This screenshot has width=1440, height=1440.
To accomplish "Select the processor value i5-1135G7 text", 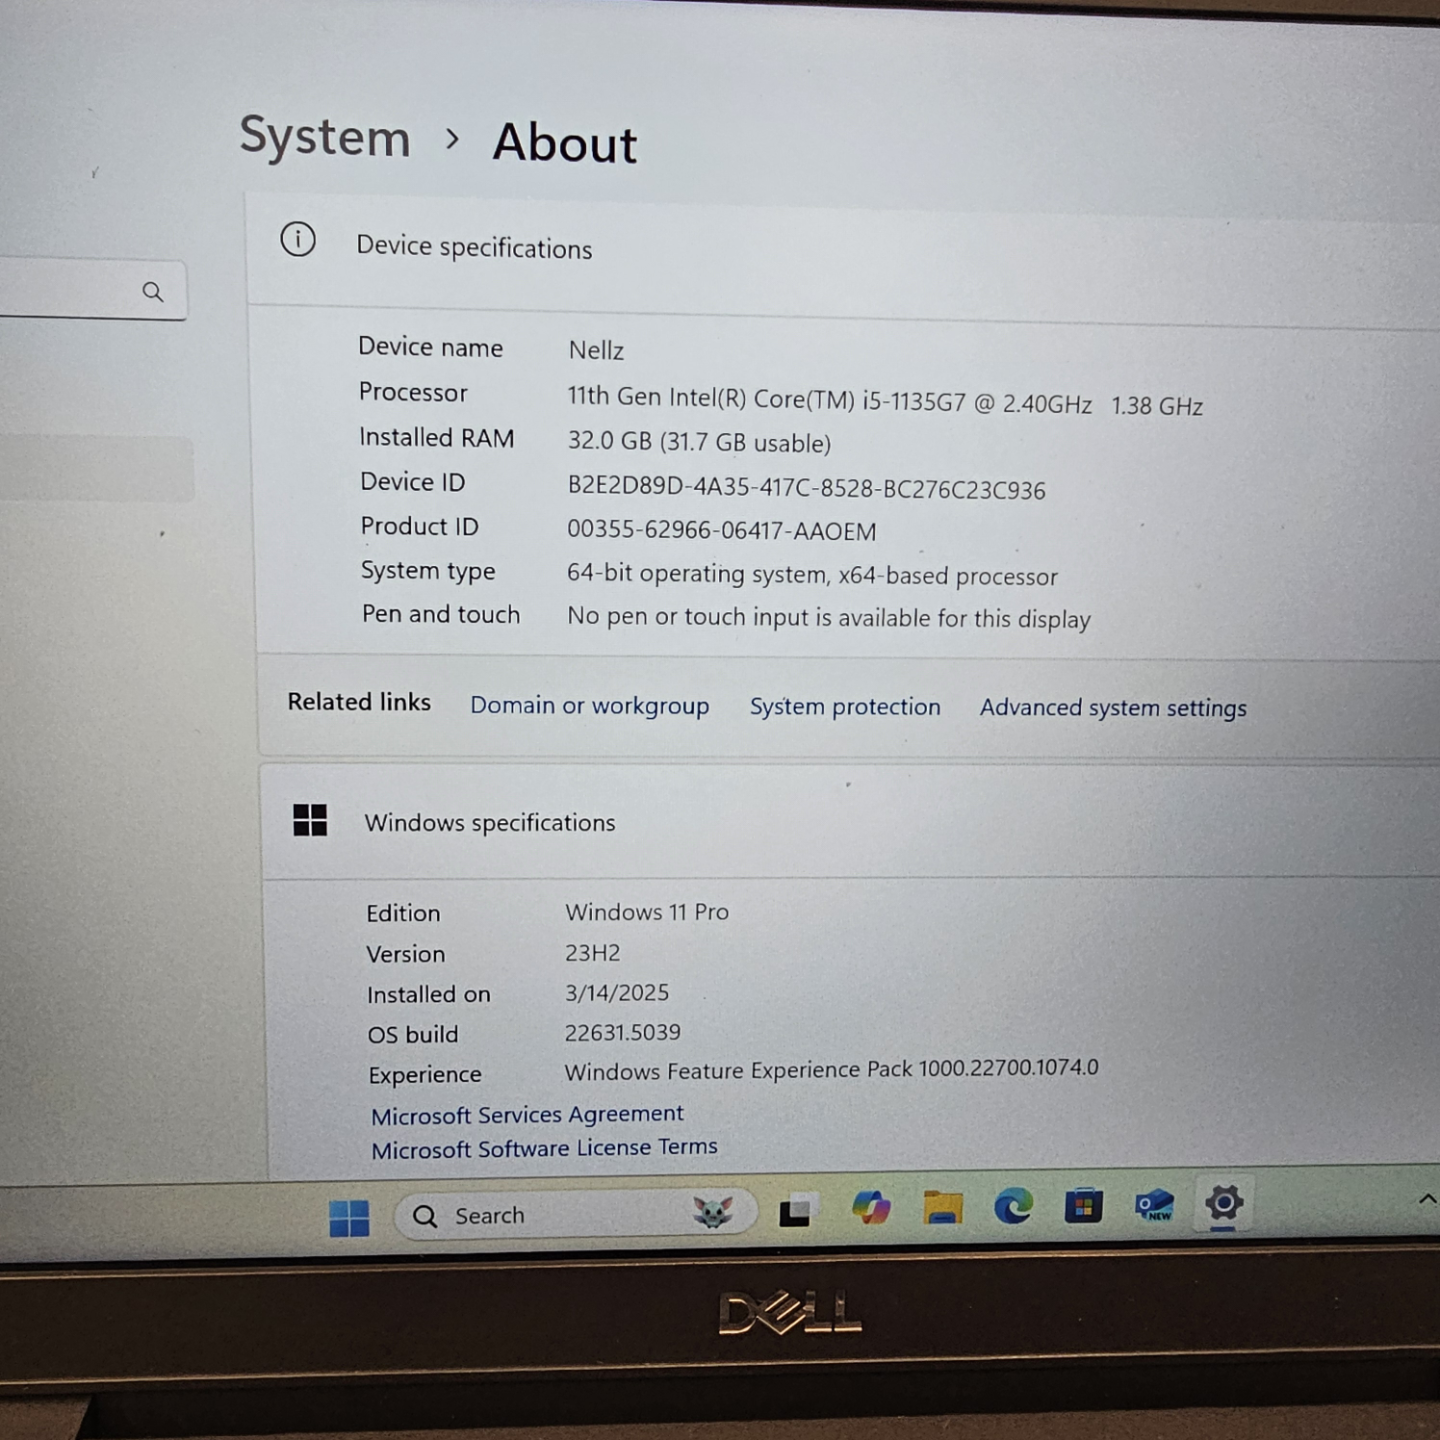I will pos(885,401).
